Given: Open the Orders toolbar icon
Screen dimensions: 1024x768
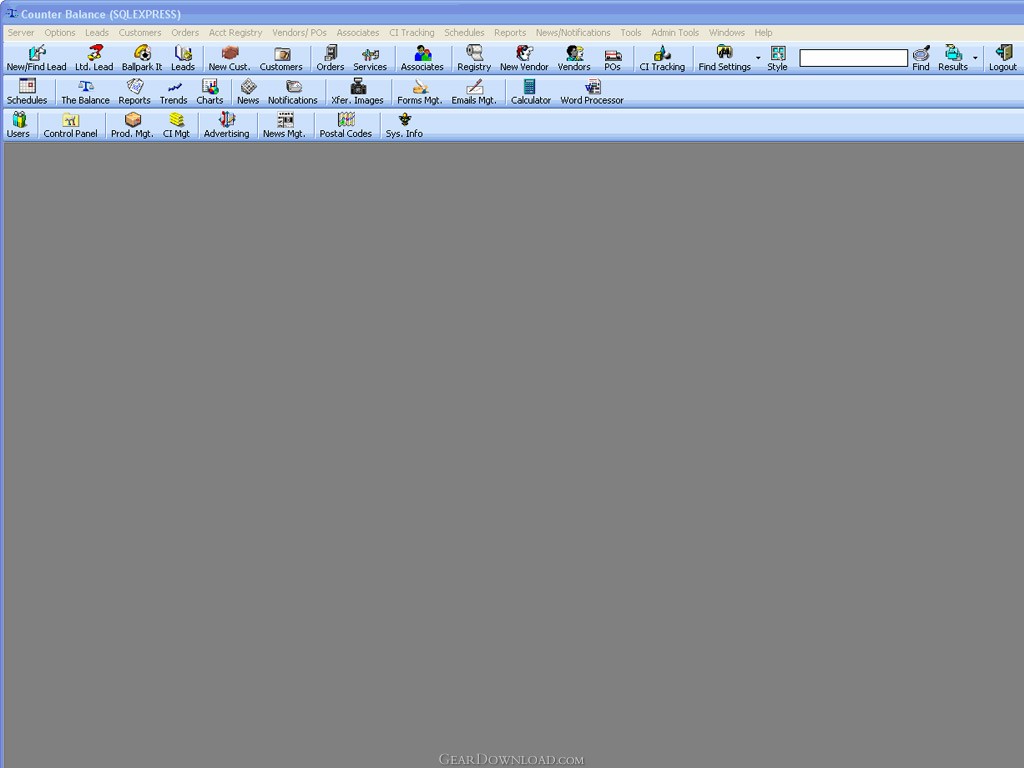Looking at the screenshot, I should [330, 58].
